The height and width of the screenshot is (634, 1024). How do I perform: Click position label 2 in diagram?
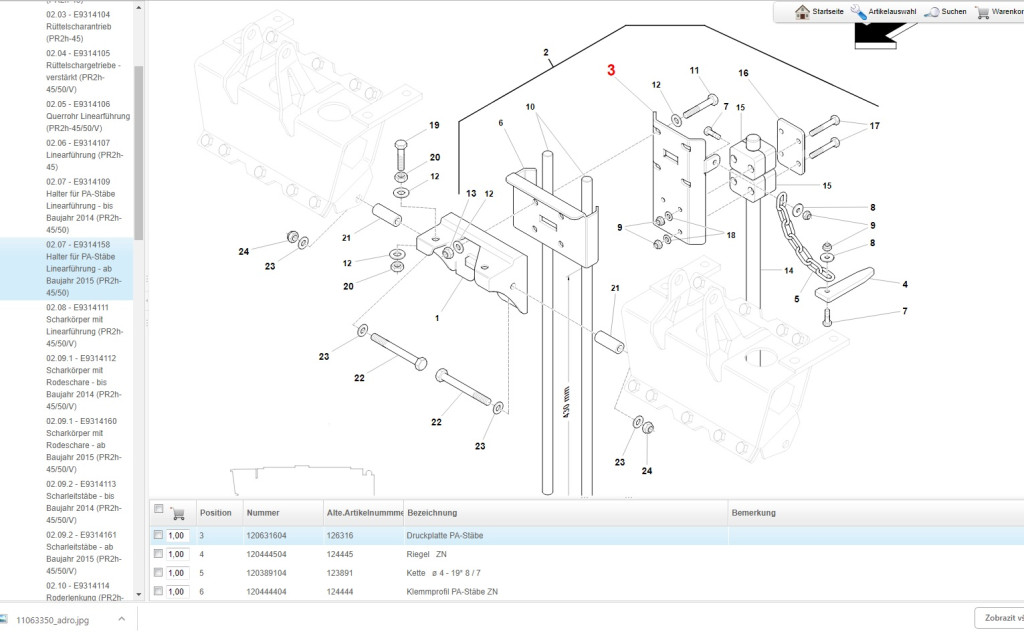point(546,52)
